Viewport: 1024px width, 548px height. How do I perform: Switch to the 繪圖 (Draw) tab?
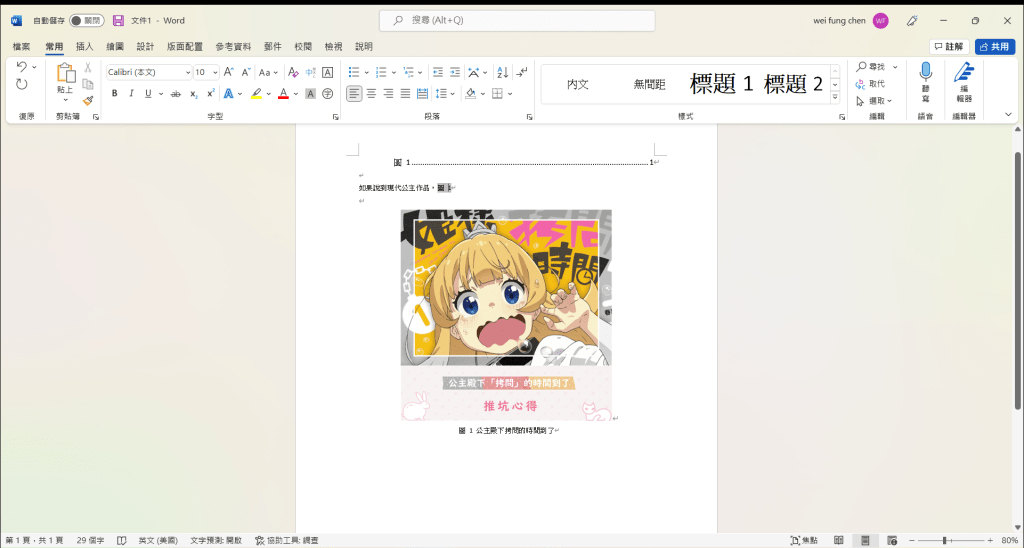[116, 46]
